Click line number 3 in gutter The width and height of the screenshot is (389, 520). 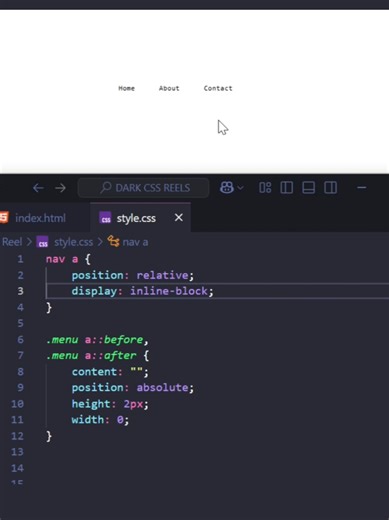point(20,291)
